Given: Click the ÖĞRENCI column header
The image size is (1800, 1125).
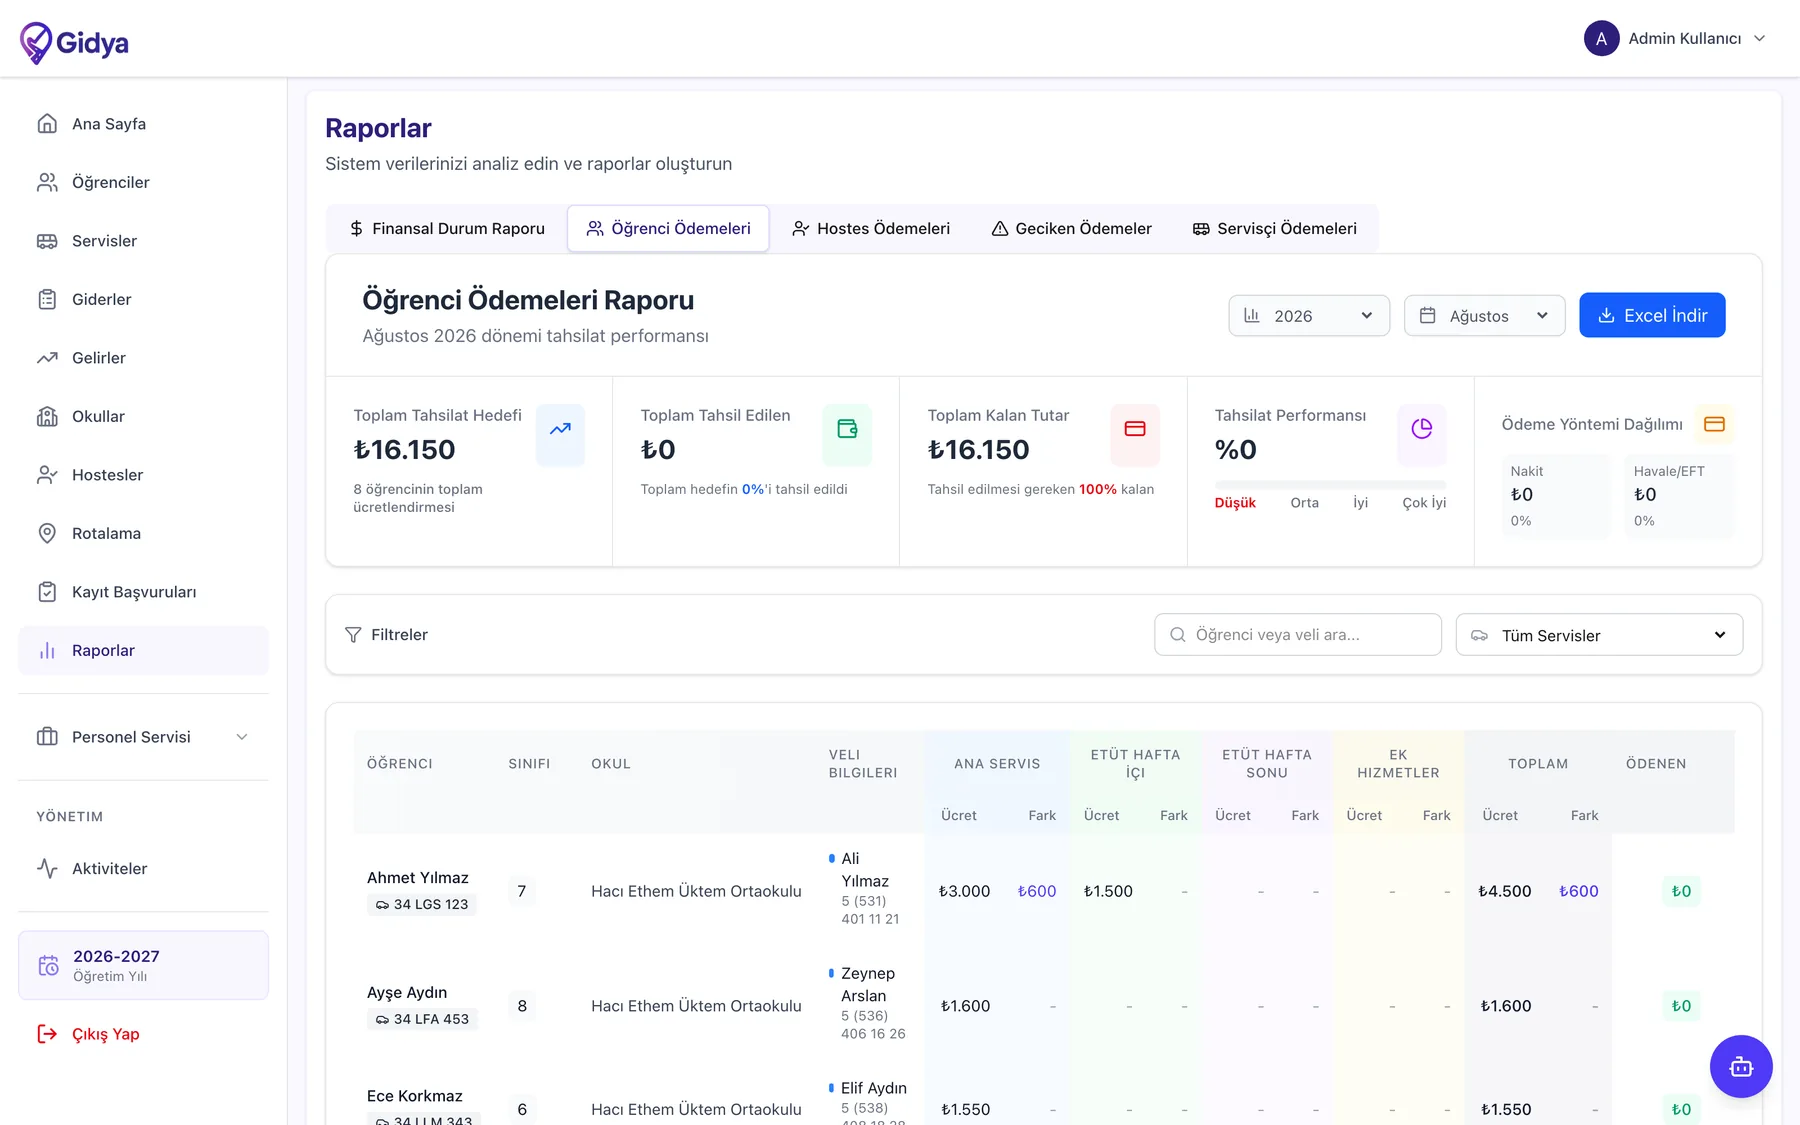Looking at the screenshot, I should click(x=400, y=764).
